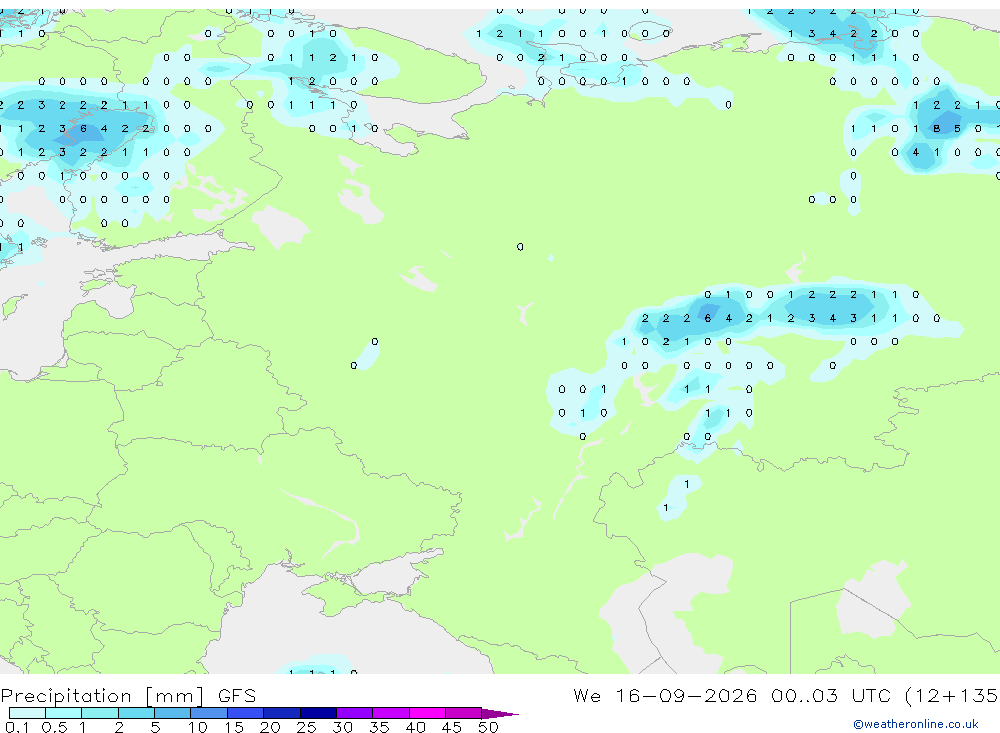Pick the lightest cyan 0.1 legend swatch
Viewport: 1000px width, 733px height.
[x=27, y=713]
